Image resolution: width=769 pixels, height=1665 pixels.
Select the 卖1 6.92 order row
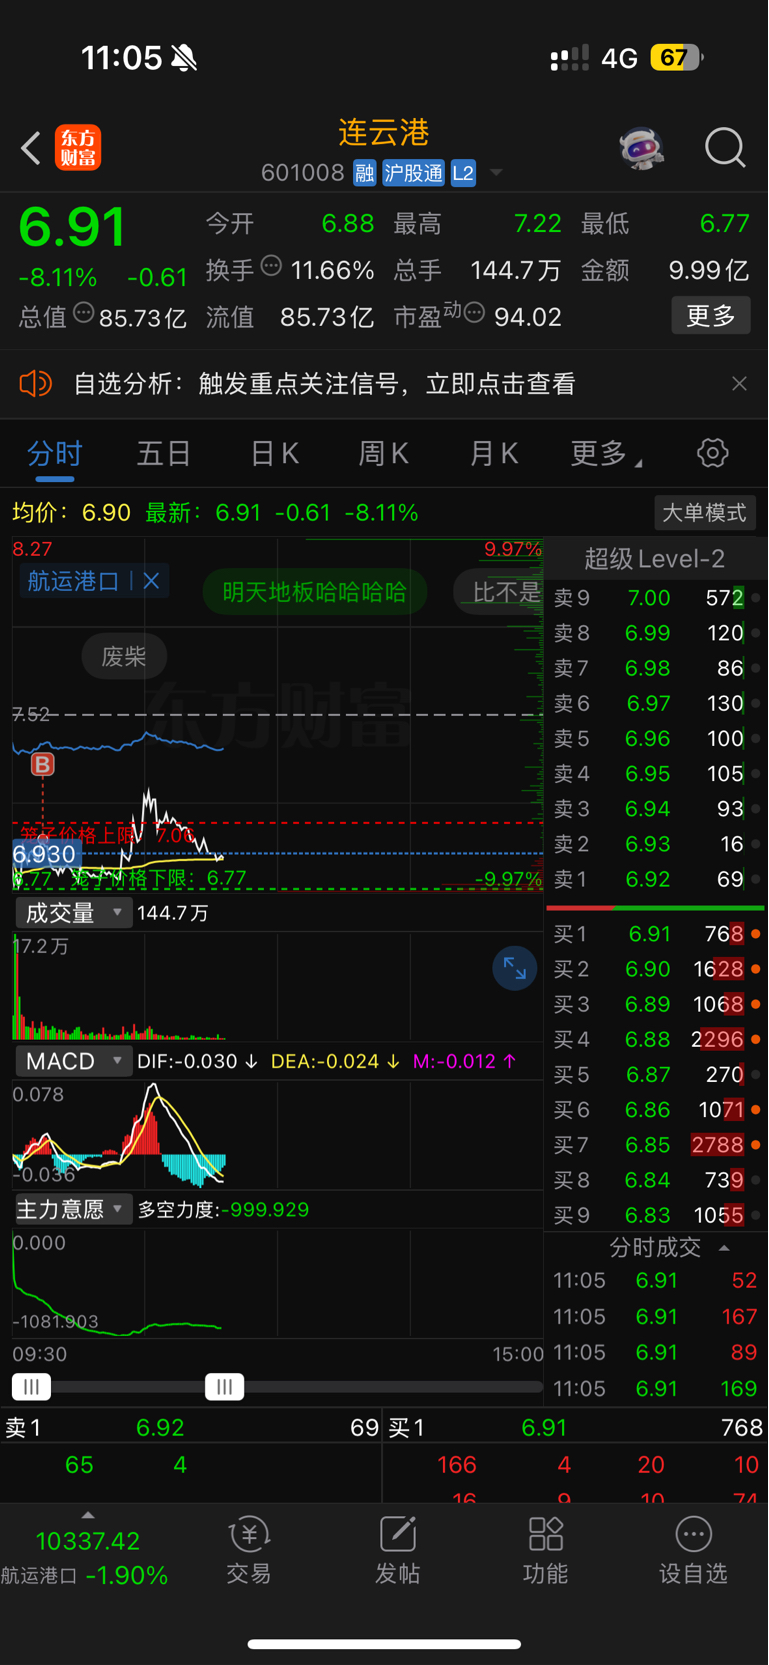[657, 879]
